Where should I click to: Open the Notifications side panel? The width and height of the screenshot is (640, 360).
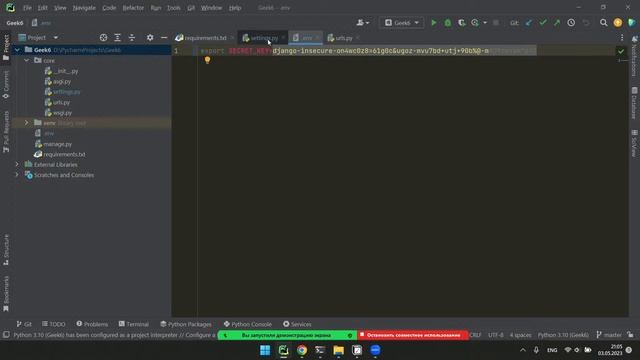(x=634, y=56)
